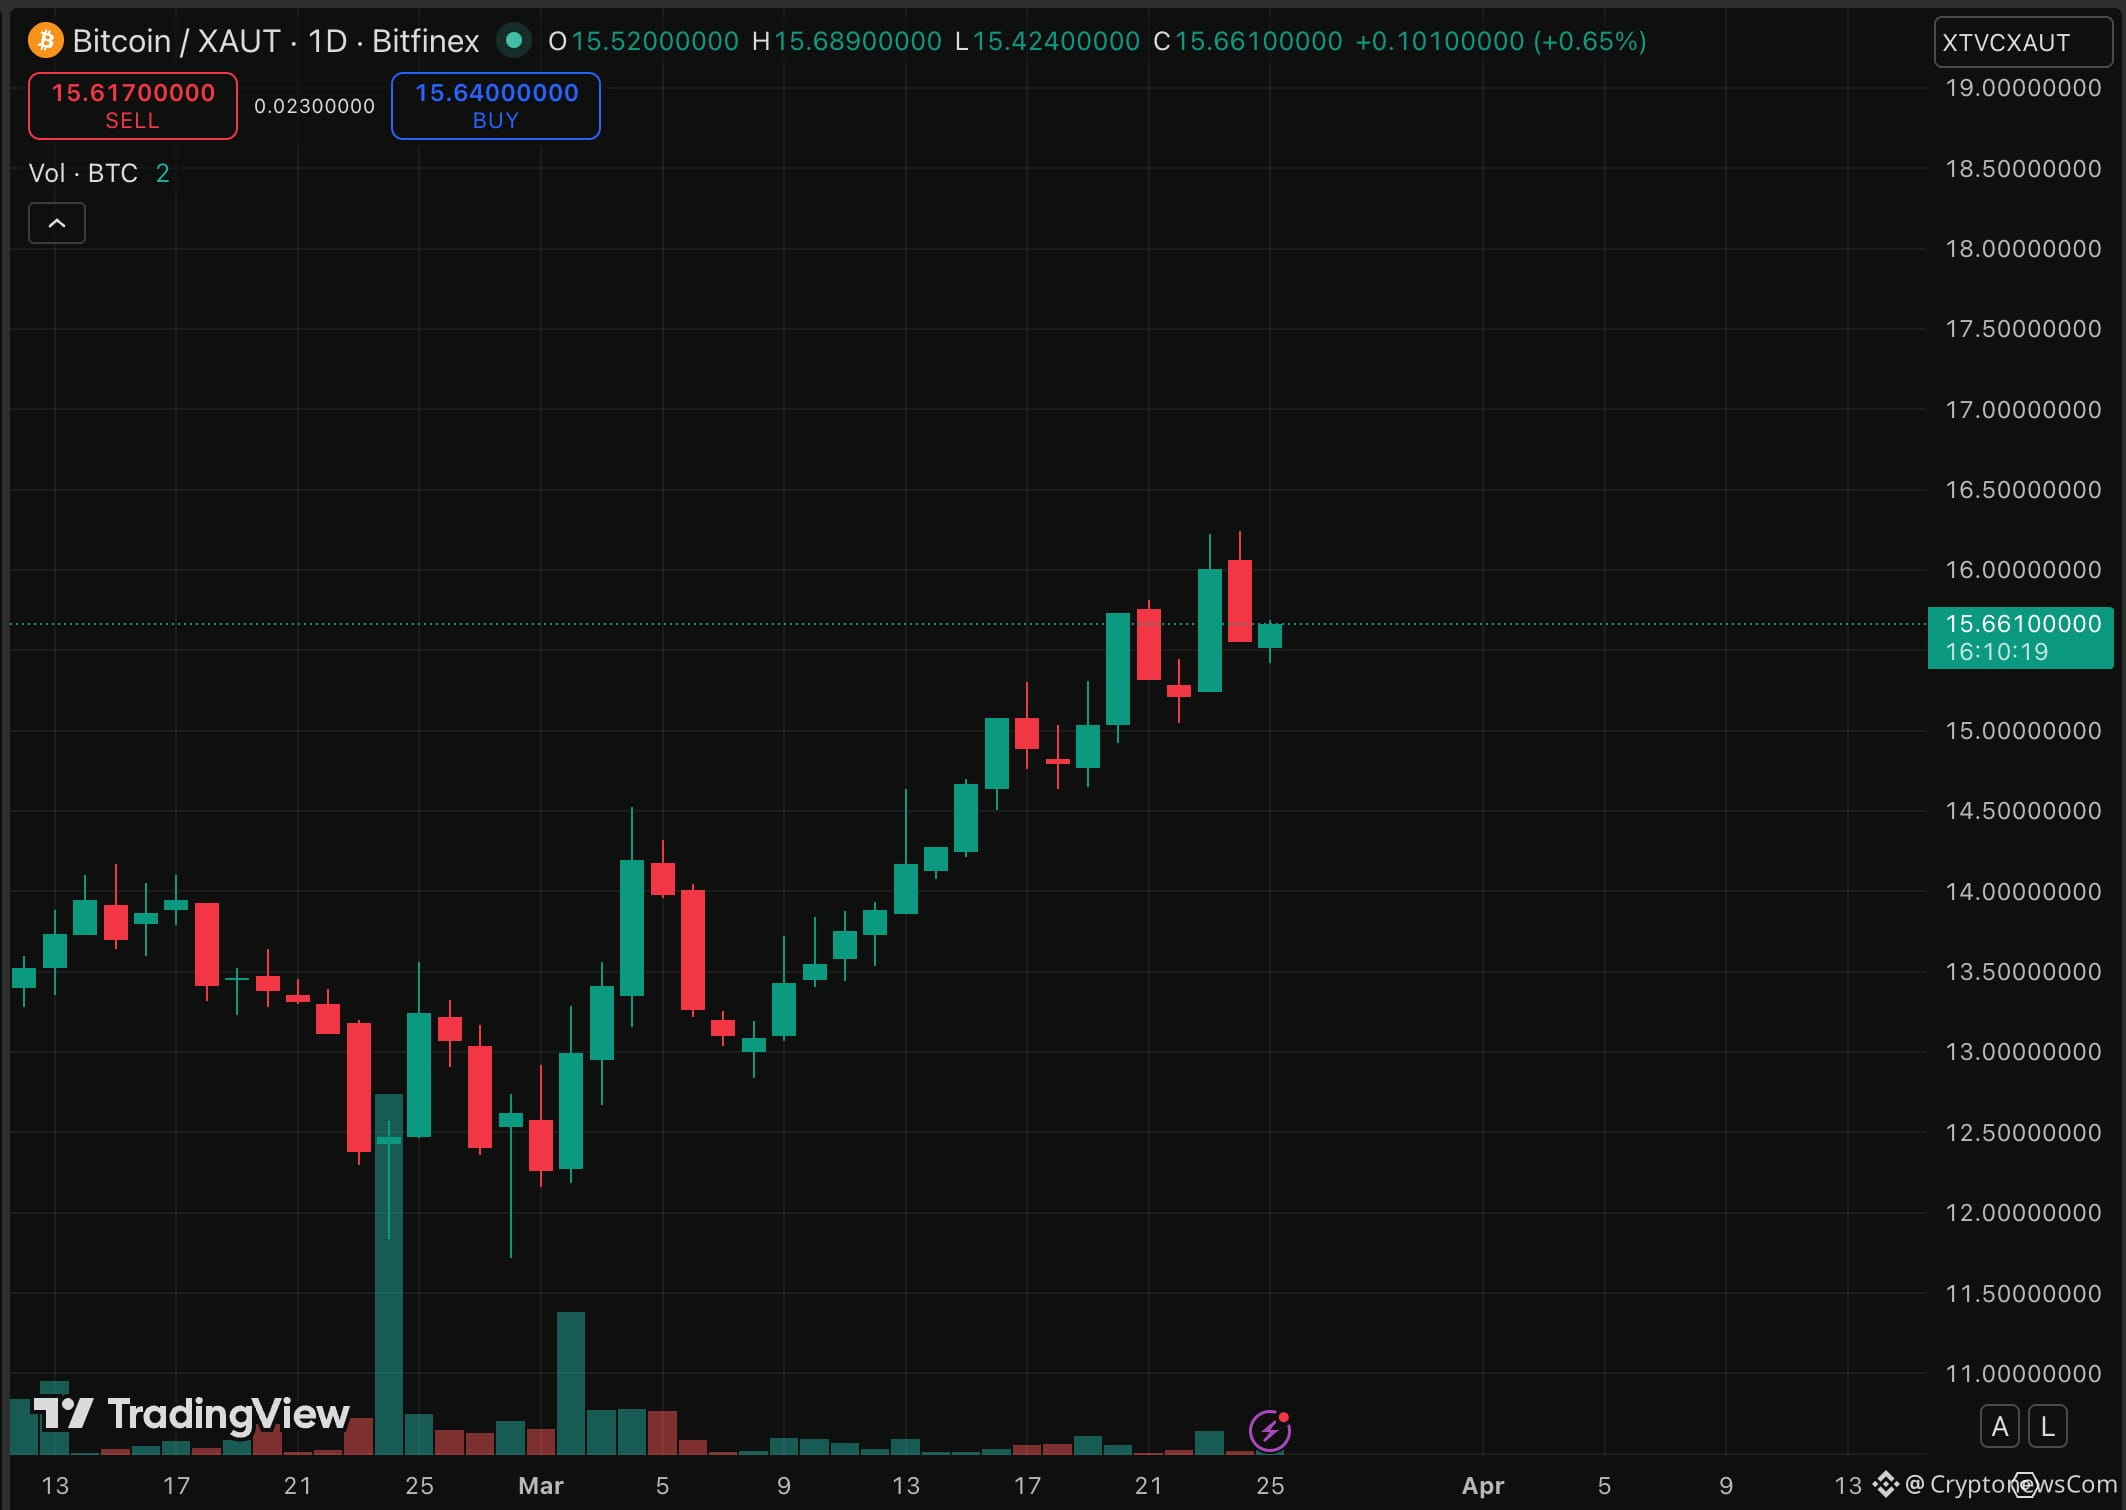The height and width of the screenshot is (1510, 2126).
Task: Click the purple lightning bolt icon
Action: pyautogui.click(x=1269, y=1430)
